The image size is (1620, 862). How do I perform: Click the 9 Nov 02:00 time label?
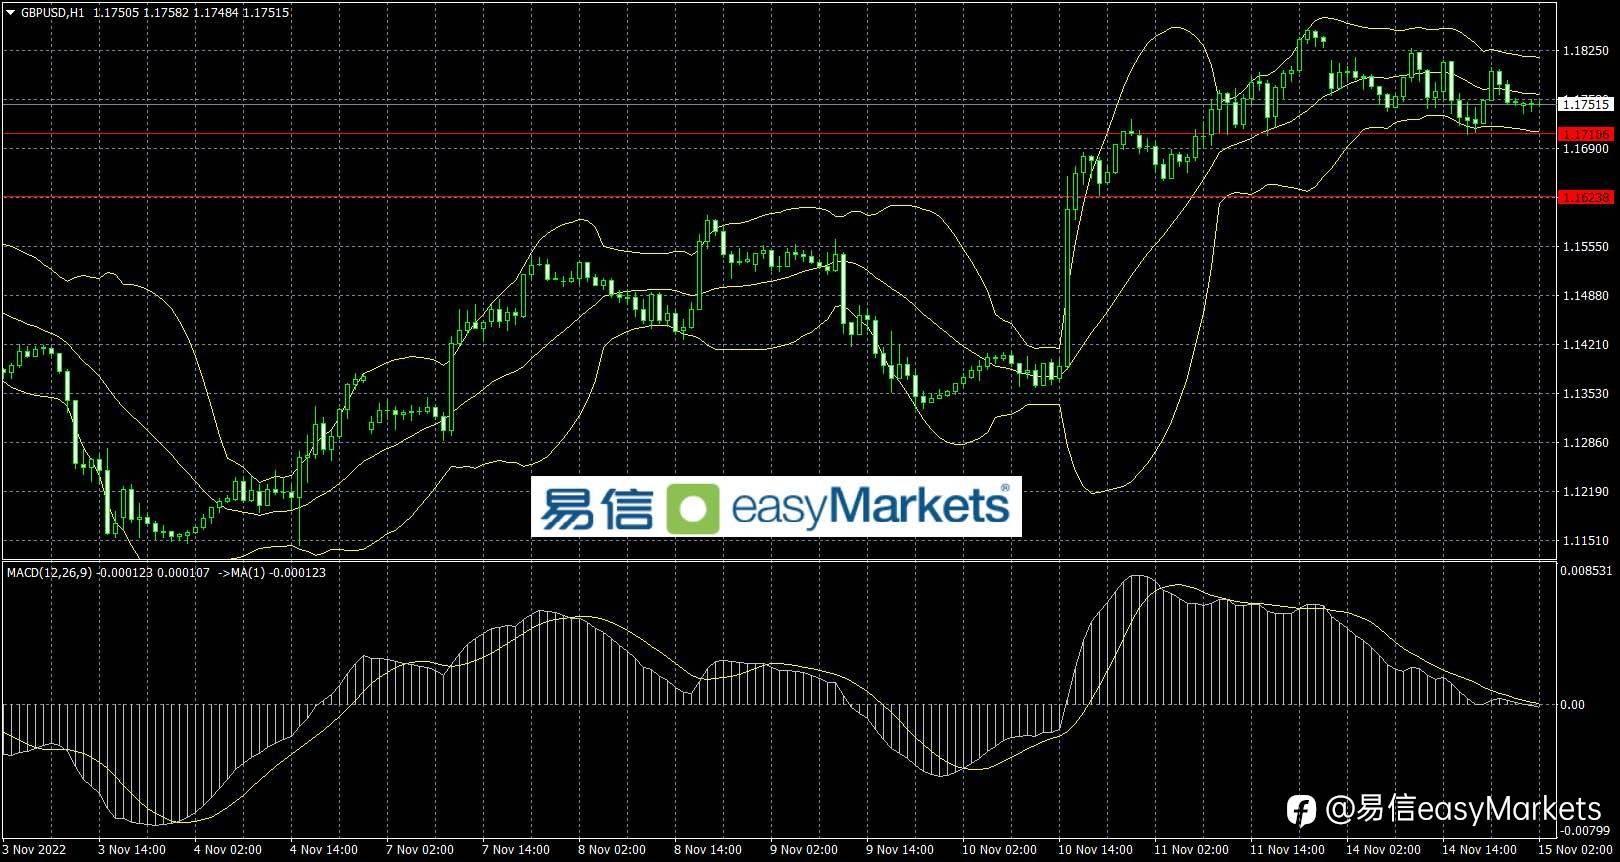pyautogui.click(x=804, y=850)
